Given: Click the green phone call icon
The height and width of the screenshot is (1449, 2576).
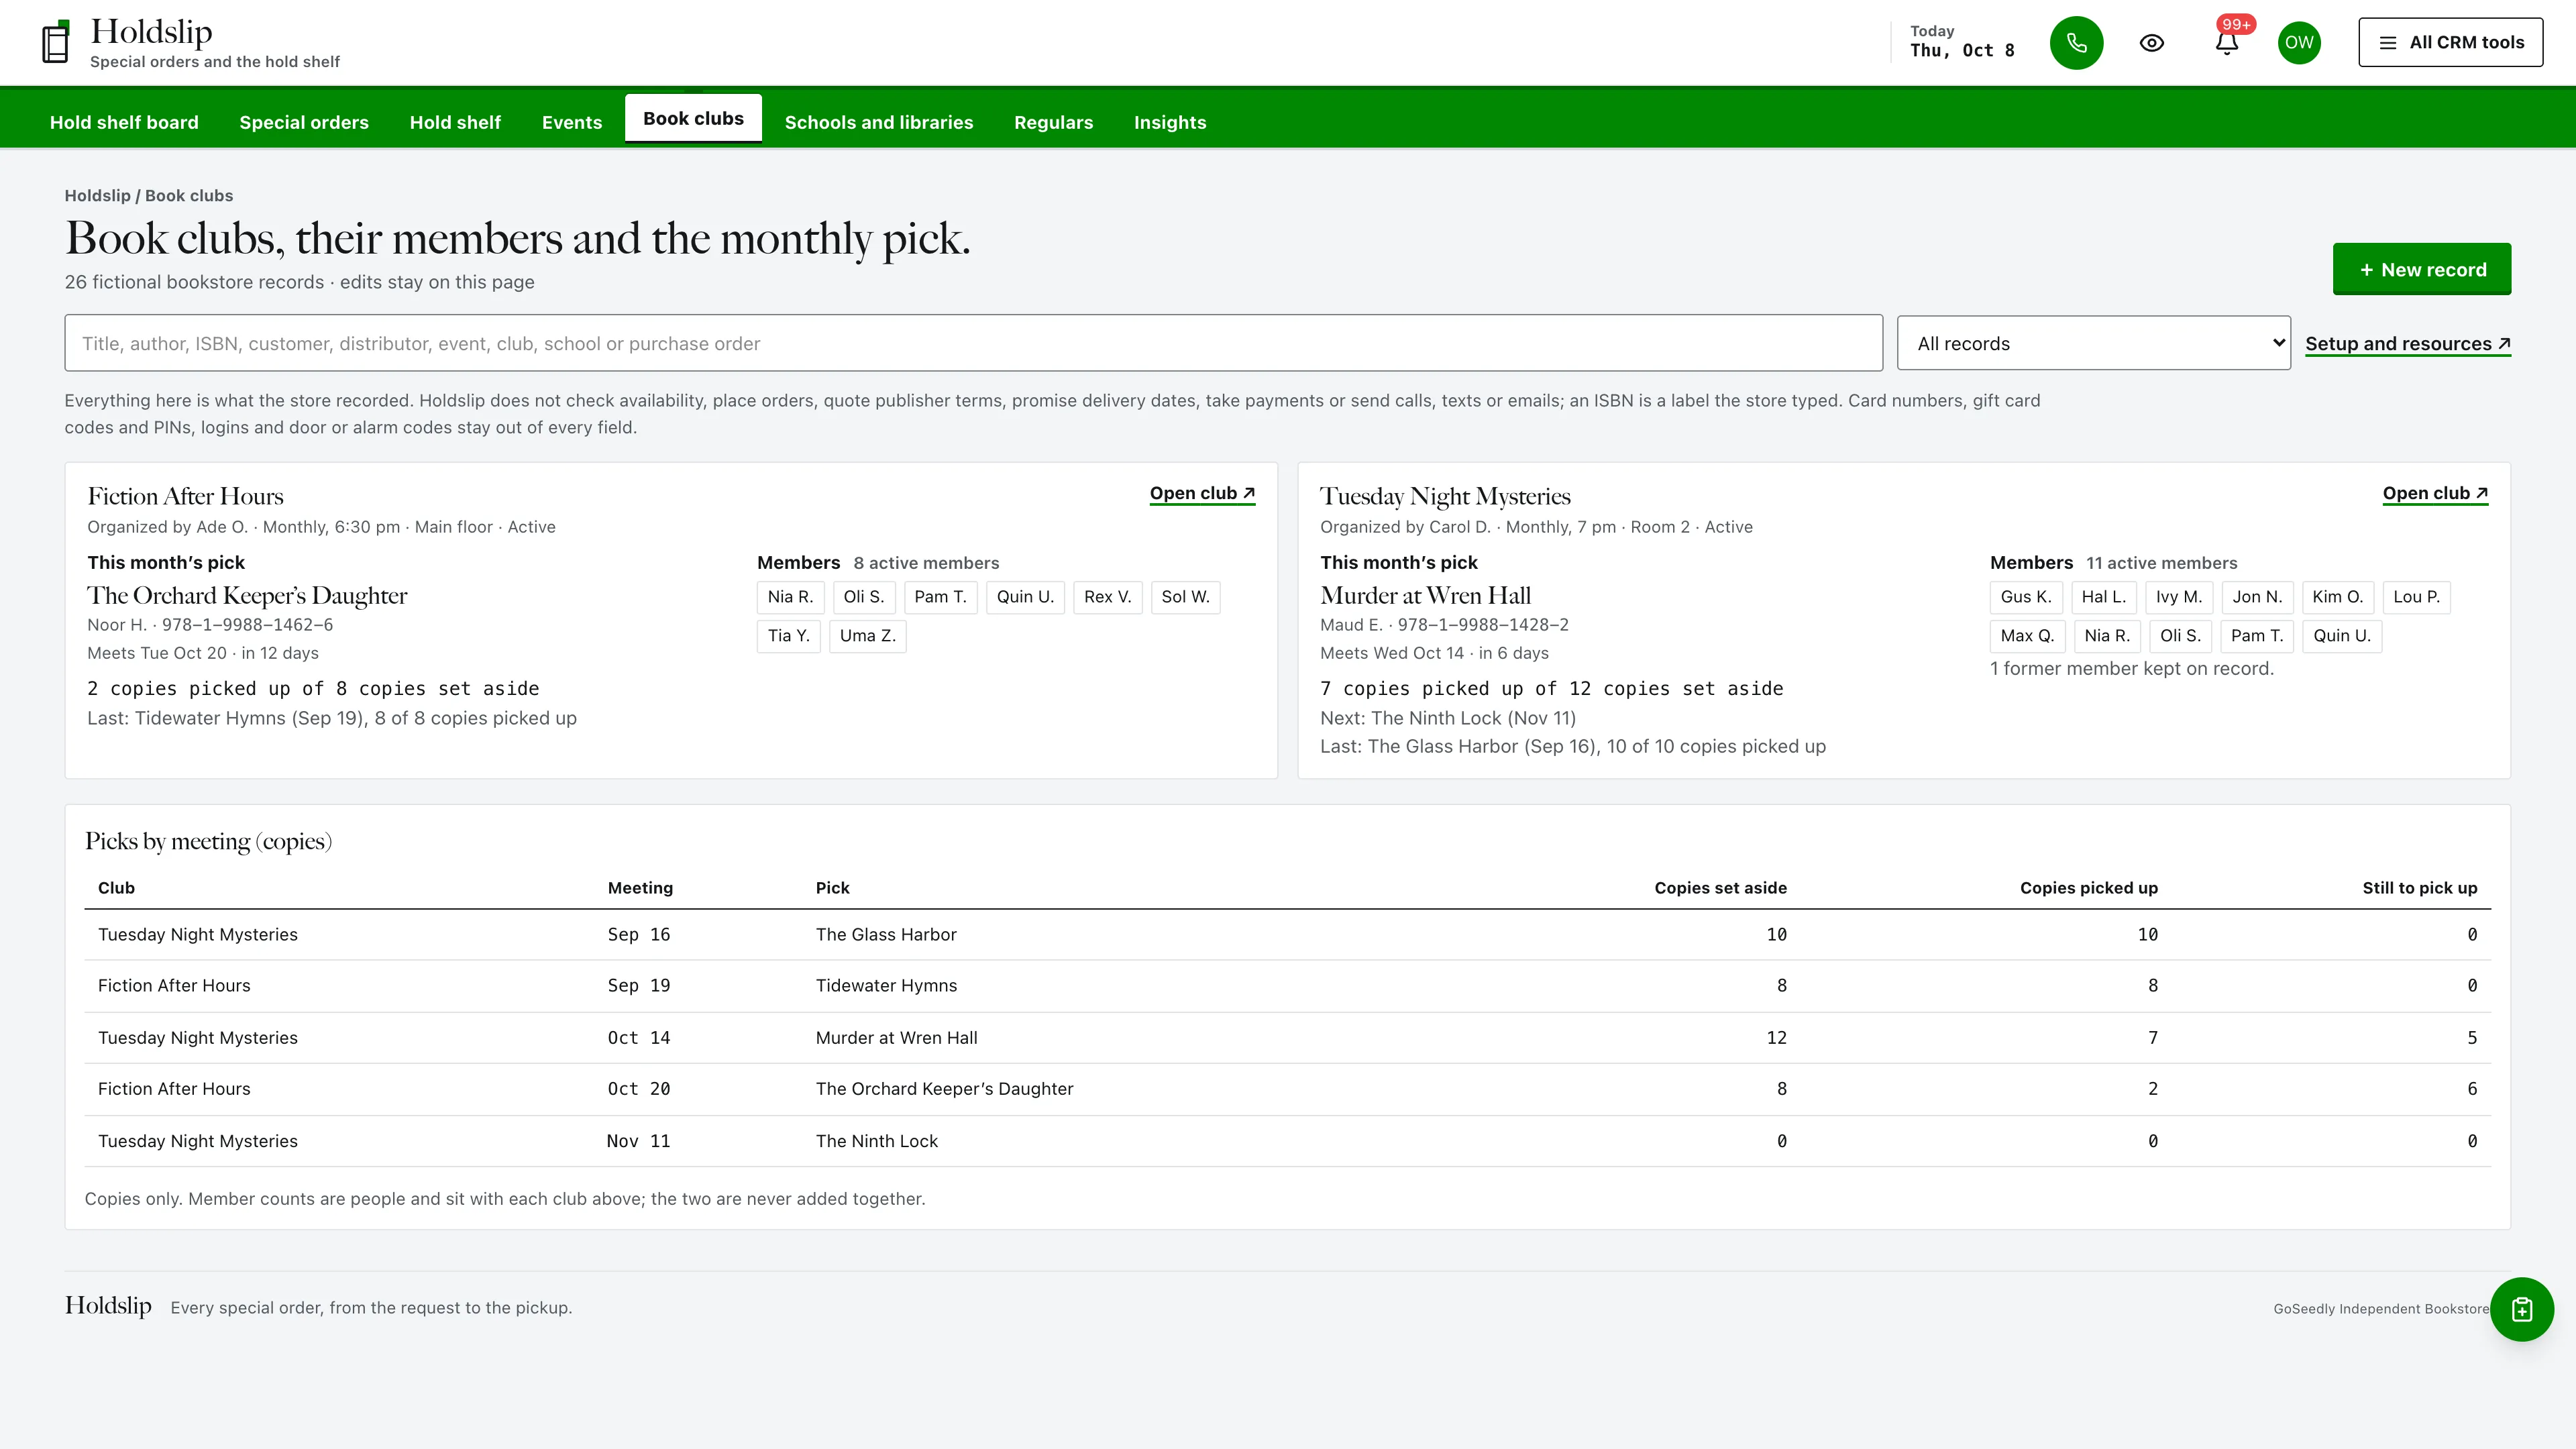Looking at the screenshot, I should [2076, 43].
